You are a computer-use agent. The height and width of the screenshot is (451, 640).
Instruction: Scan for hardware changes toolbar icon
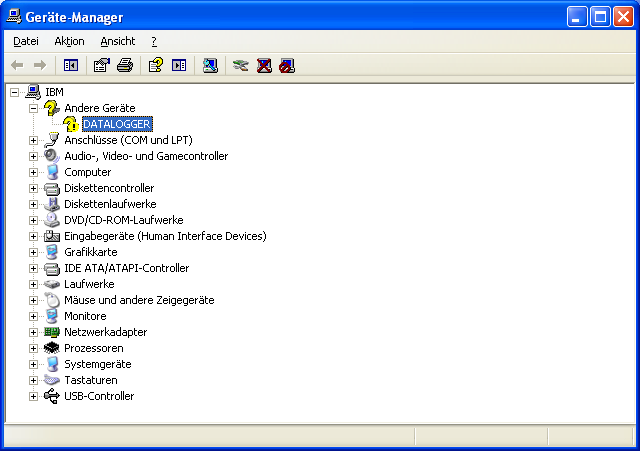[x=210, y=65]
